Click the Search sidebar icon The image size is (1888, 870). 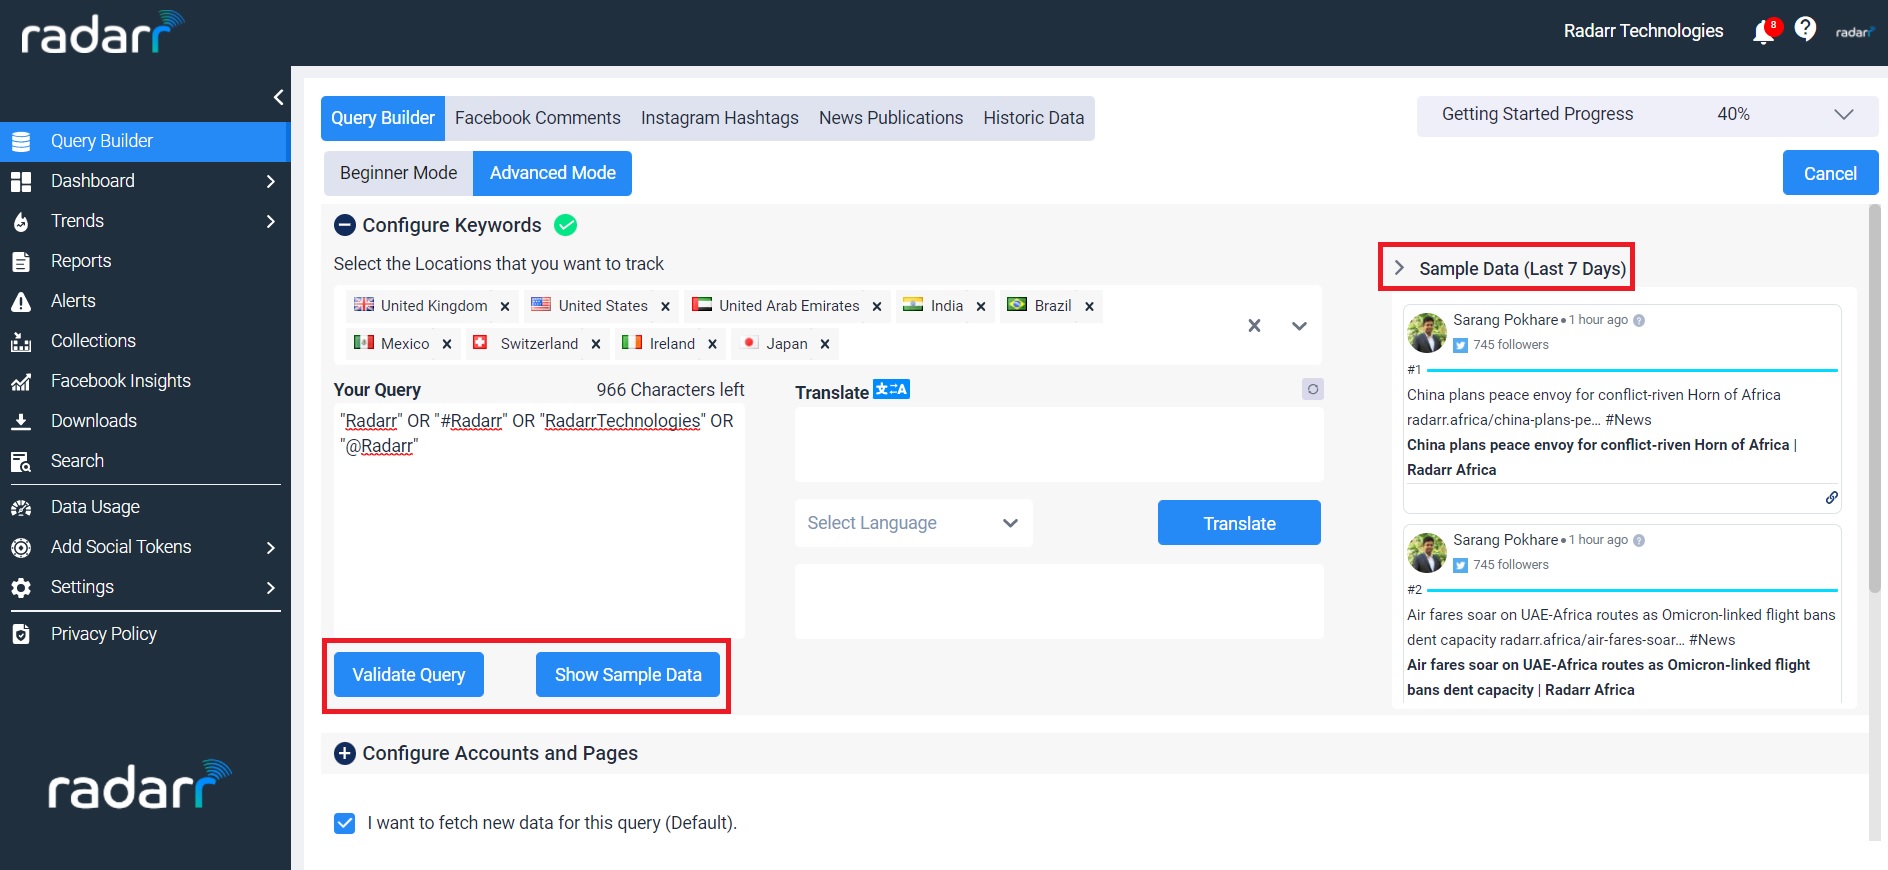click(21, 462)
